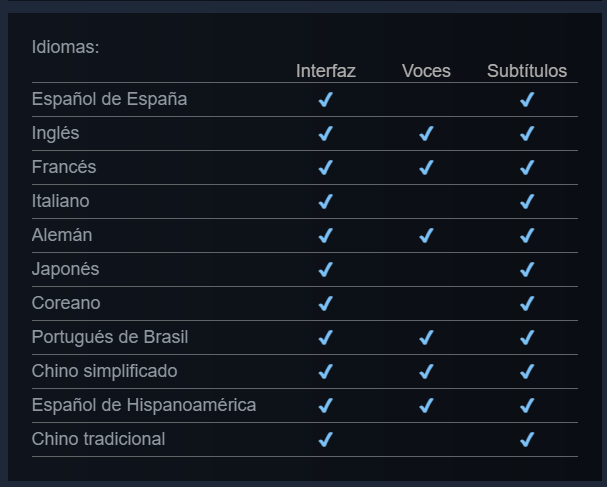
Task: Click the Subtítulos checkmark for Francés
Action: coord(527,168)
